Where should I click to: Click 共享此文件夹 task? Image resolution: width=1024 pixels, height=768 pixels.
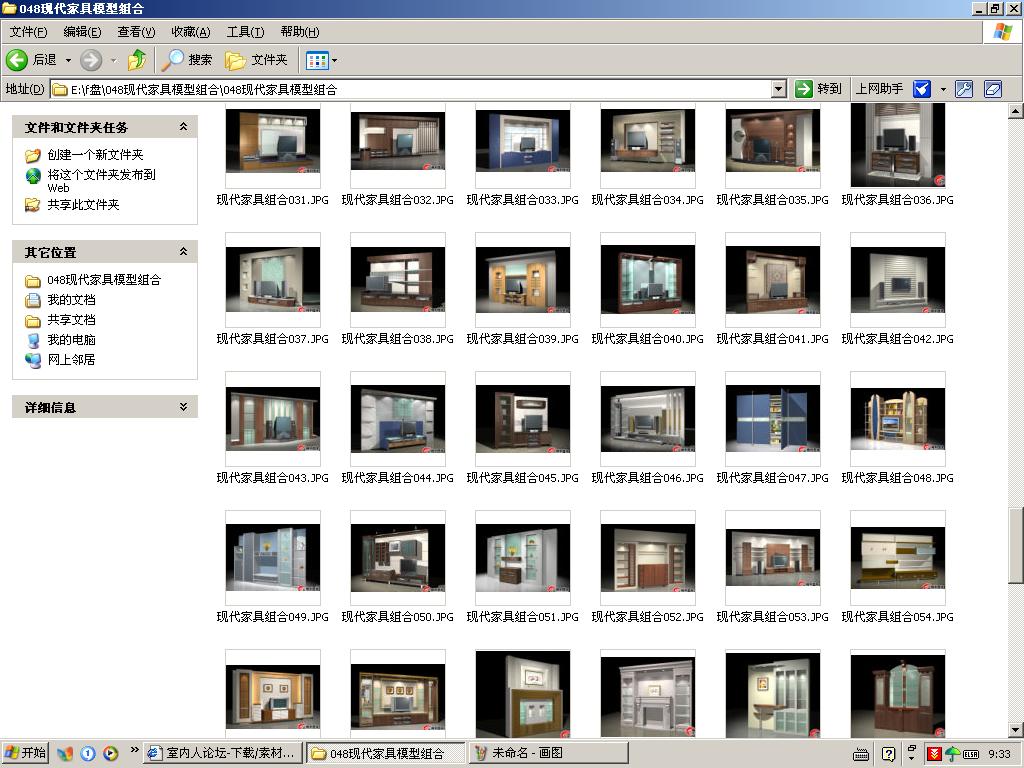point(83,205)
